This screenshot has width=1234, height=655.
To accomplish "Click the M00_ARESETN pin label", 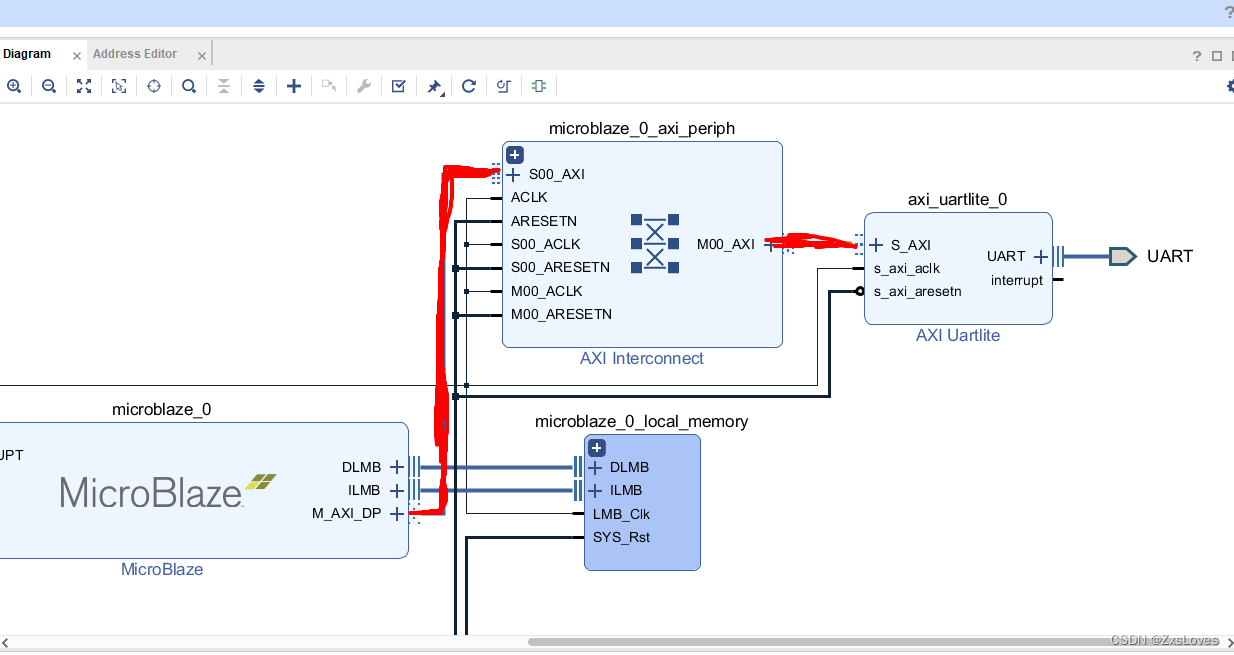I will pyautogui.click(x=561, y=314).
